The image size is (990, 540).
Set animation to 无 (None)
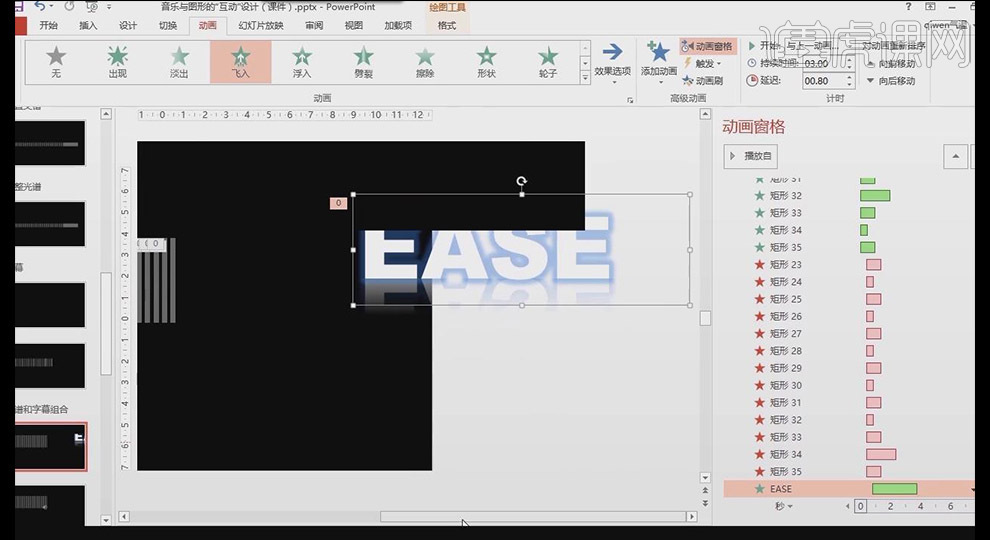click(56, 61)
